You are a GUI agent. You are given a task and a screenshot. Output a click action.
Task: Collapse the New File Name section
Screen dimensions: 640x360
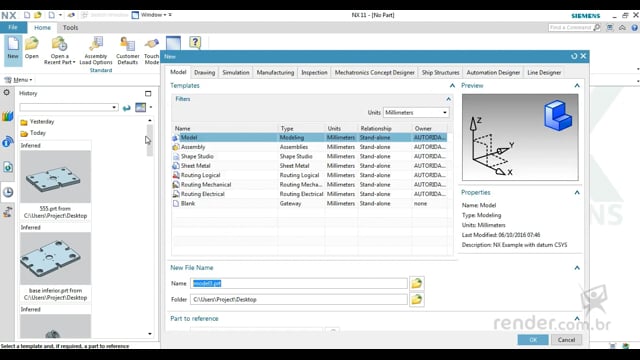click(x=577, y=268)
